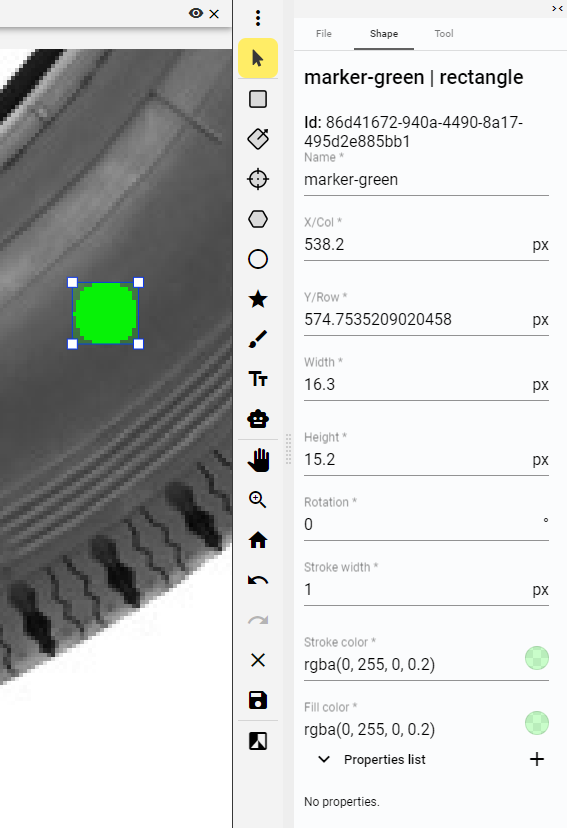Activate the brush tool
This screenshot has height=828, width=567.
[258, 340]
